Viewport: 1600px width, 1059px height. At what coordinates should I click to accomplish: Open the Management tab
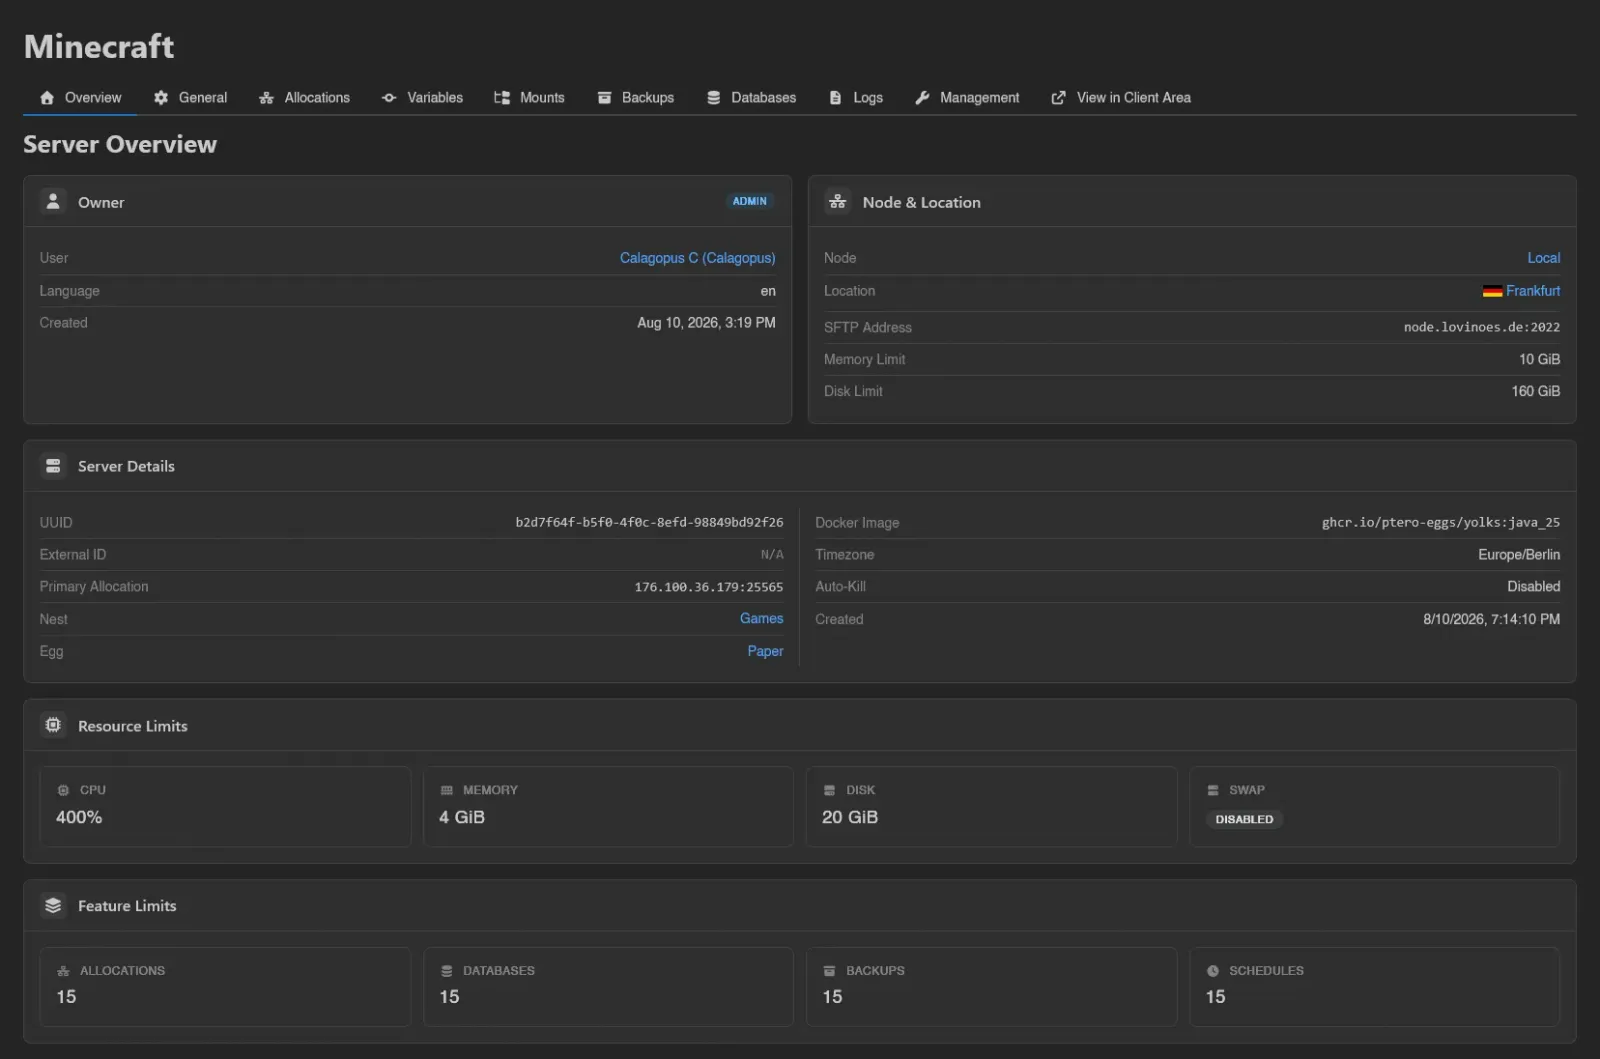967,98
